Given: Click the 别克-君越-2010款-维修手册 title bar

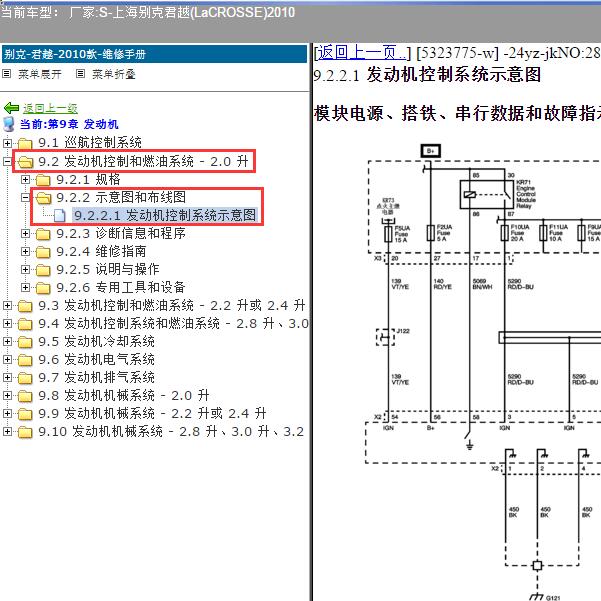Looking at the screenshot, I should pyautogui.click(x=154, y=54).
